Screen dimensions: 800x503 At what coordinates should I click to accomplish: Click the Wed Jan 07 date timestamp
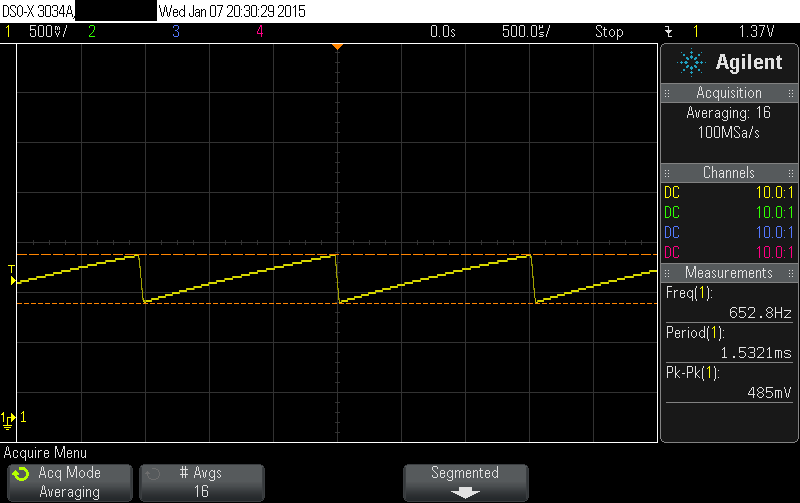(x=232, y=11)
